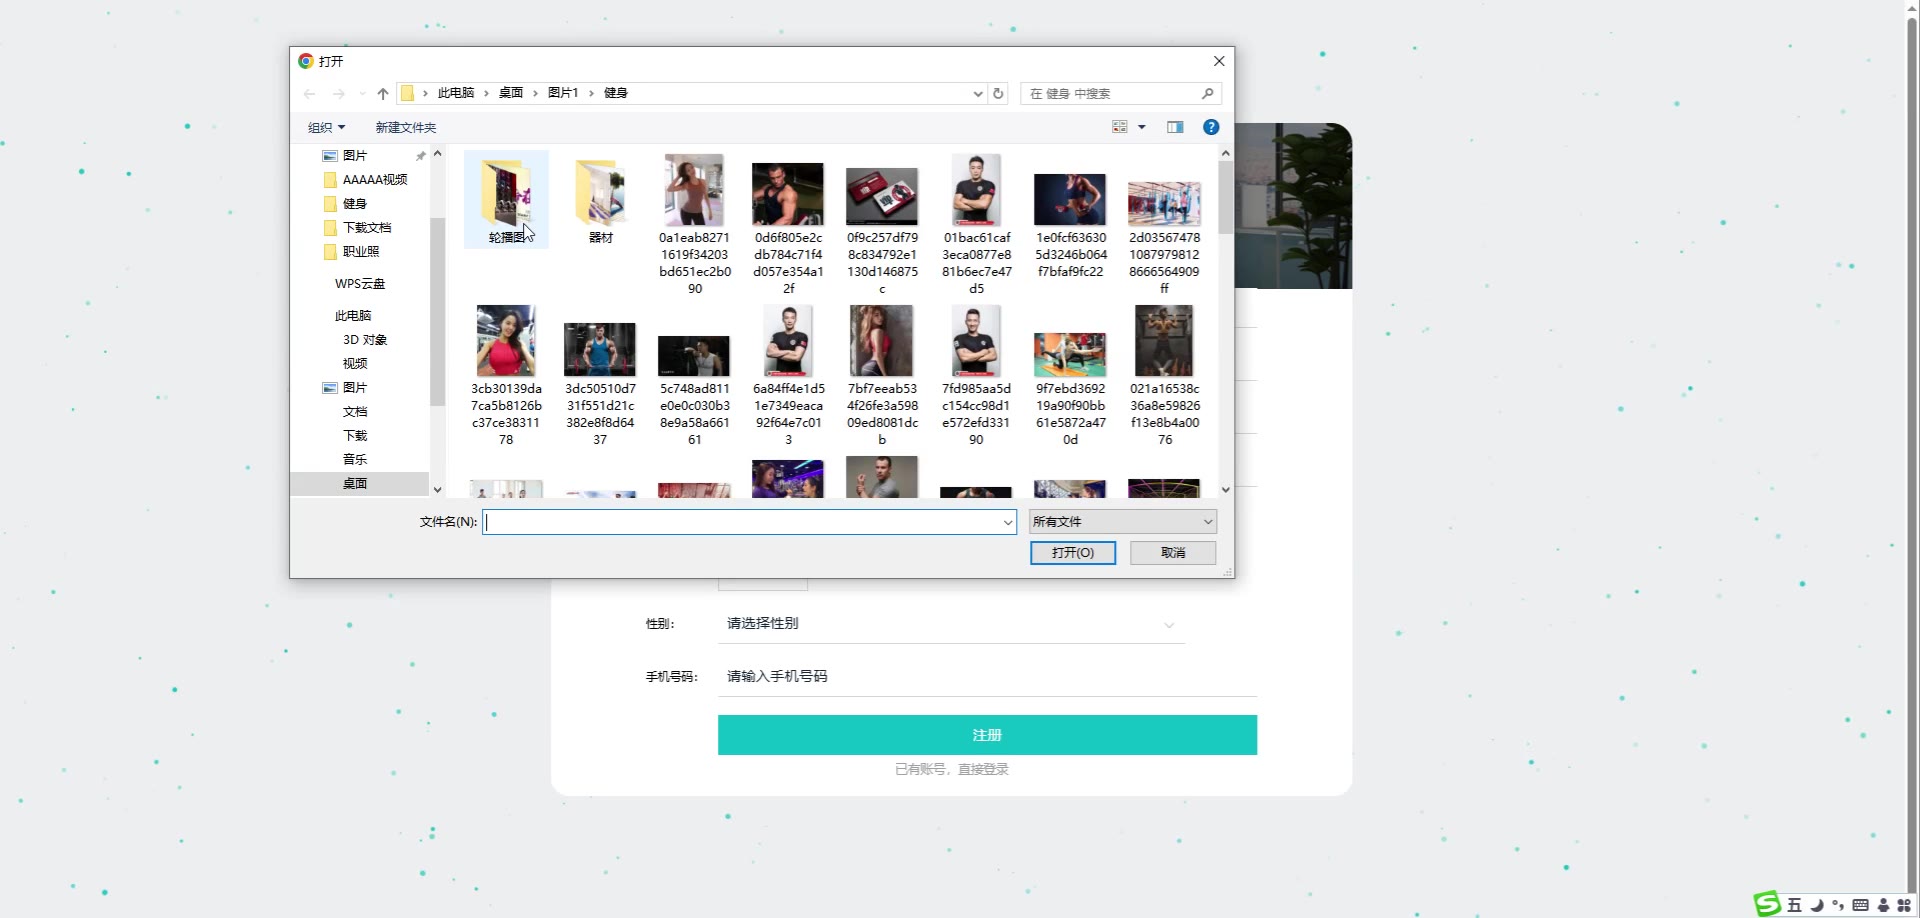The width and height of the screenshot is (1920, 918).
Task: Click the 打开(O) button
Action: coord(1072,553)
